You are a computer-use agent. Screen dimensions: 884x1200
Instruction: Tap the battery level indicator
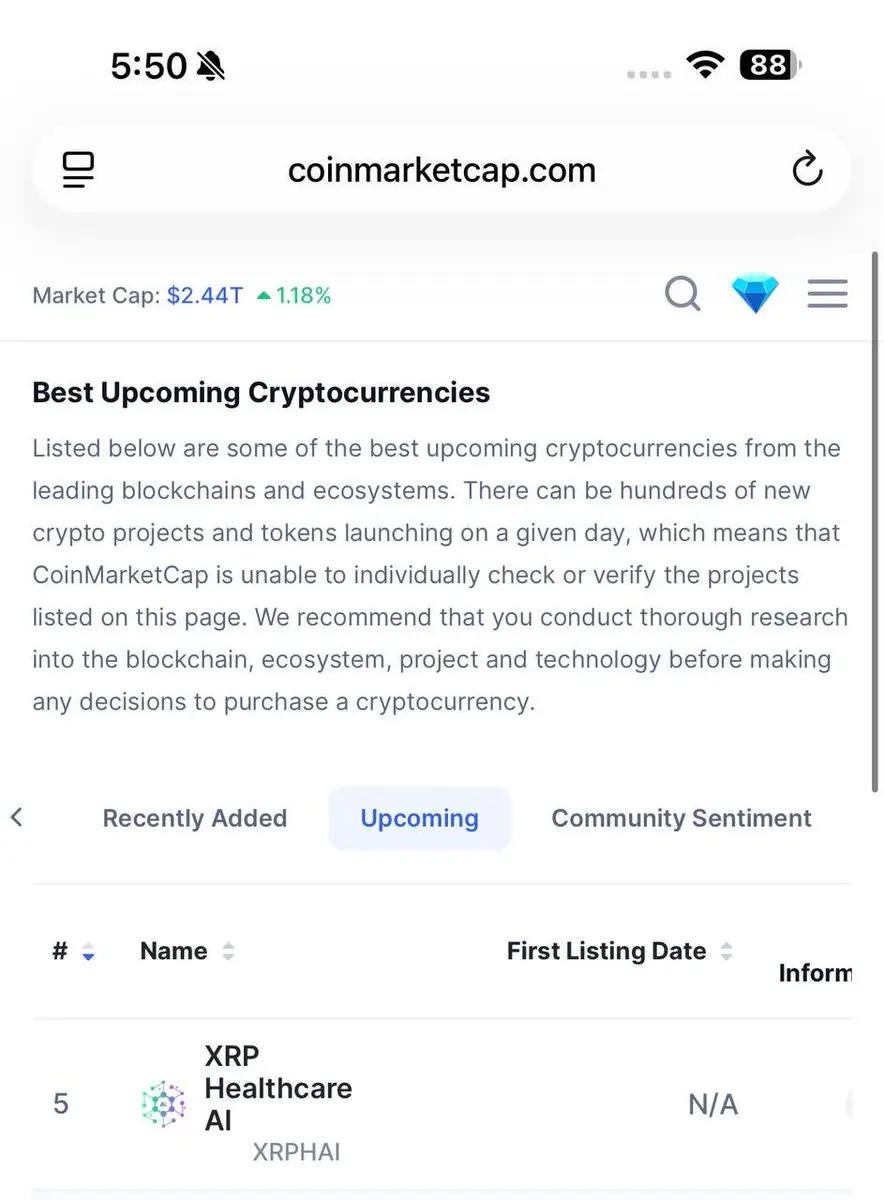770,66
